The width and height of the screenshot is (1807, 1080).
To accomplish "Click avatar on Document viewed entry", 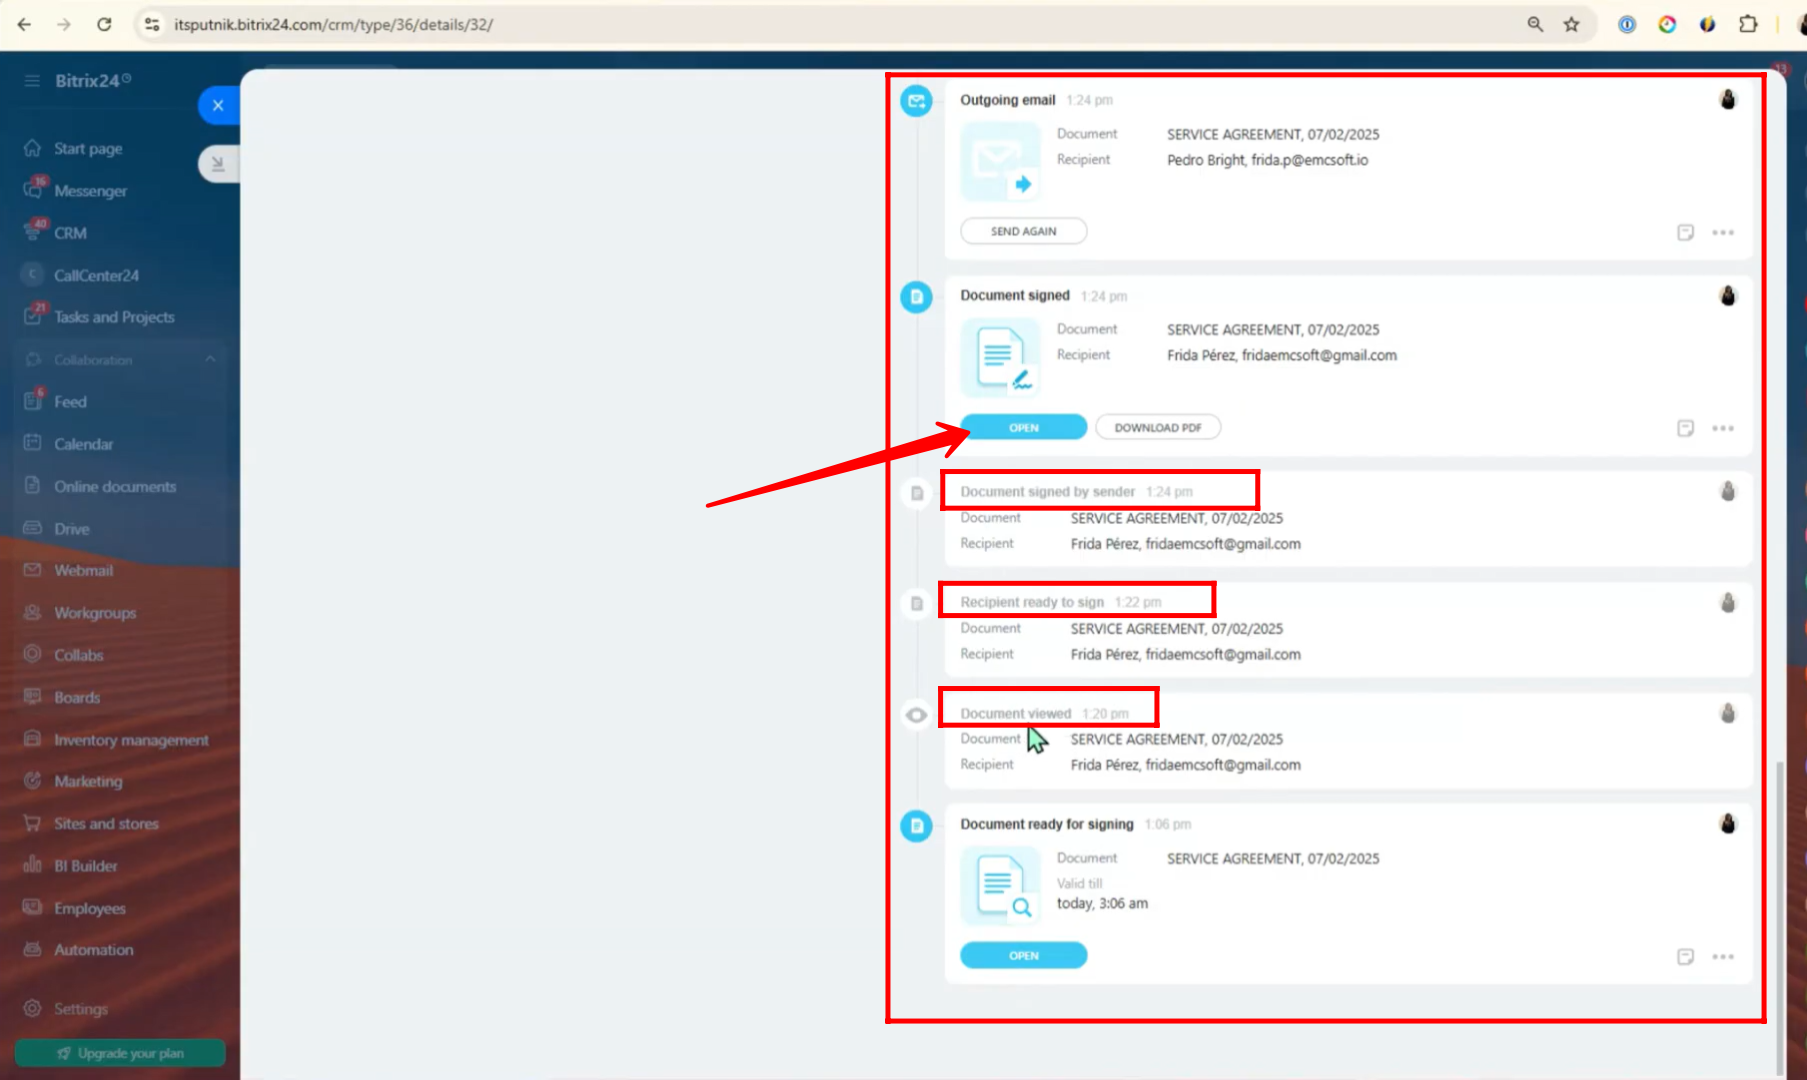I will coord(1728,713).
